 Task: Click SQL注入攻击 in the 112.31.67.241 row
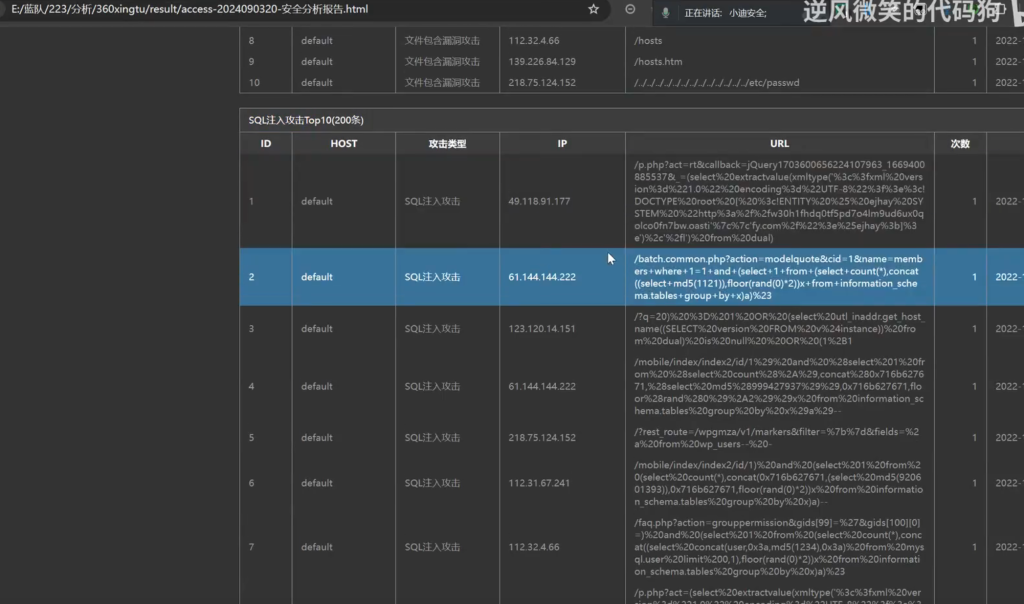(x=432, y=483)
